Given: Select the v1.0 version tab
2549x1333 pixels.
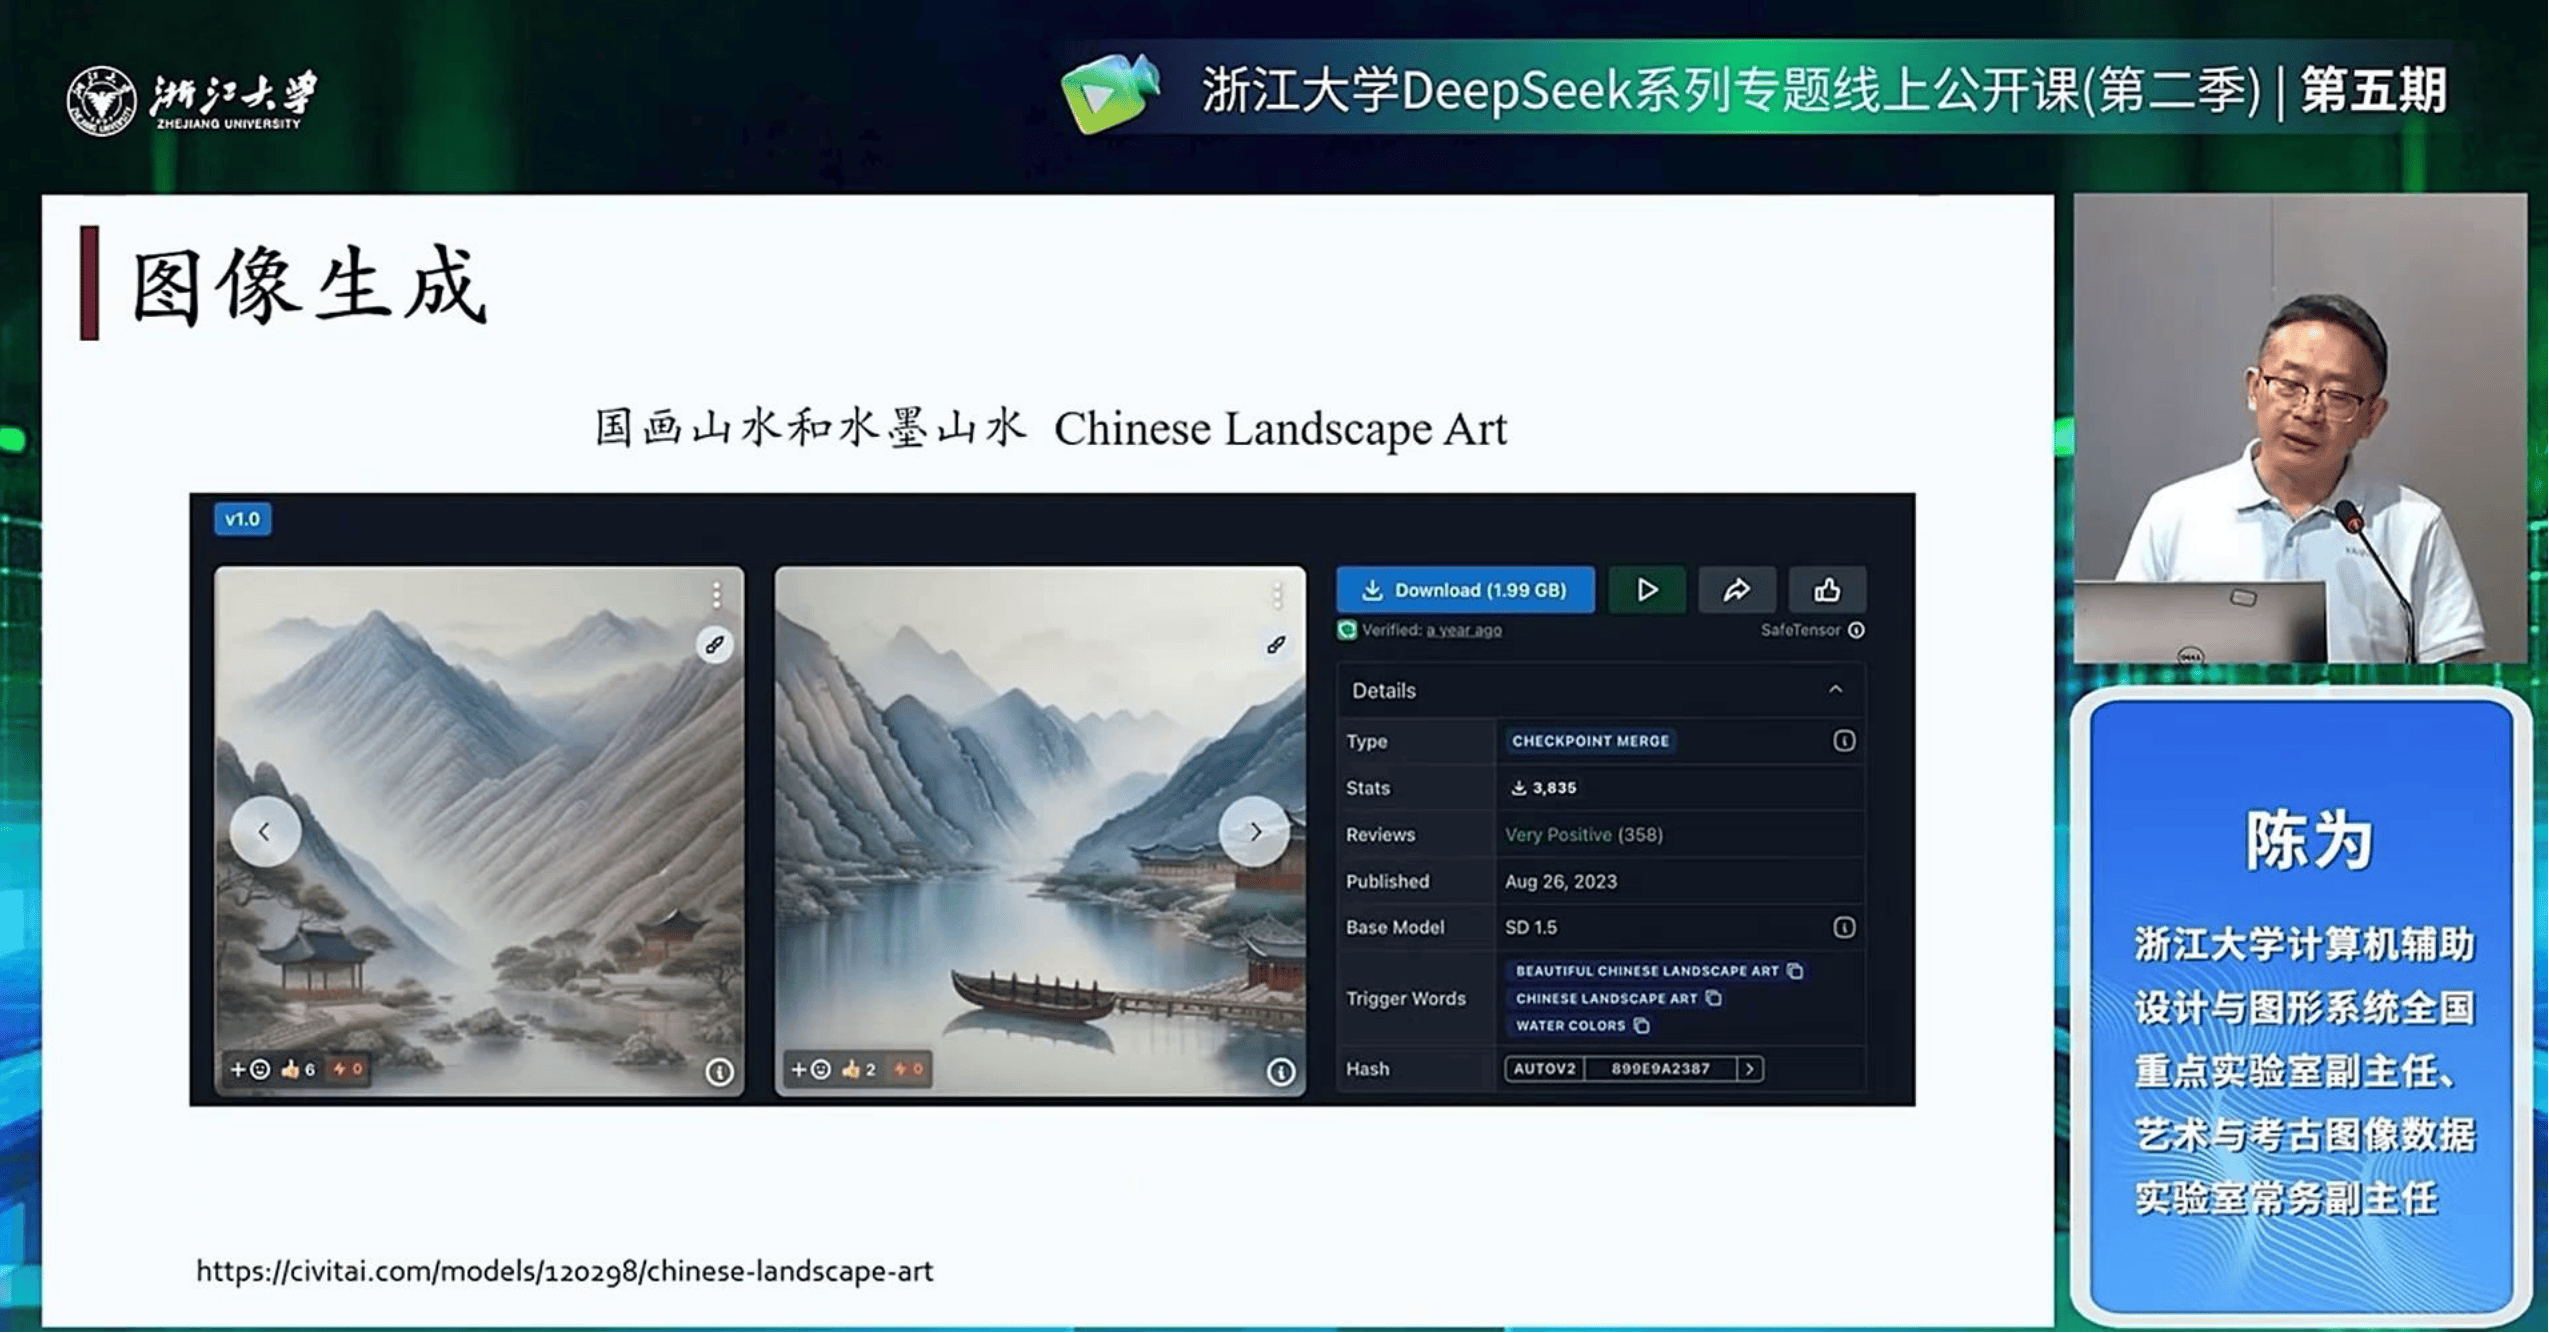Looking at the screenshot, I should coord(242,519).
